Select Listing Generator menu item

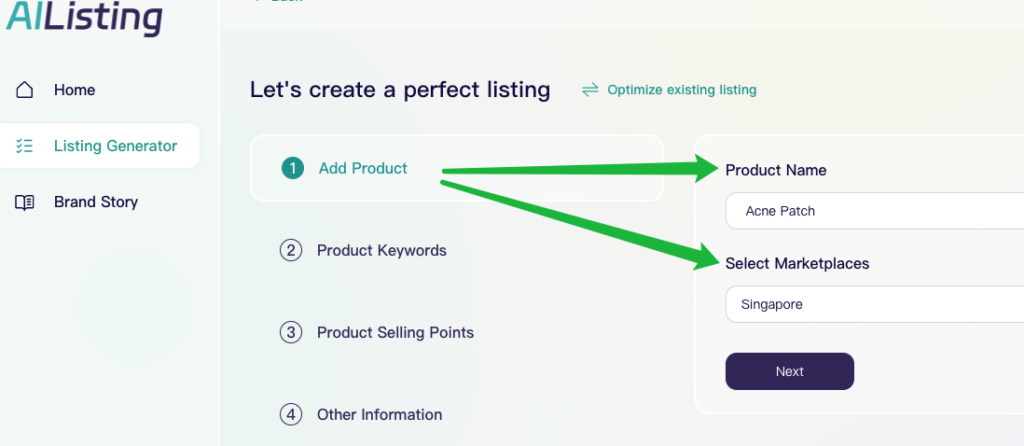coord(115,146)
